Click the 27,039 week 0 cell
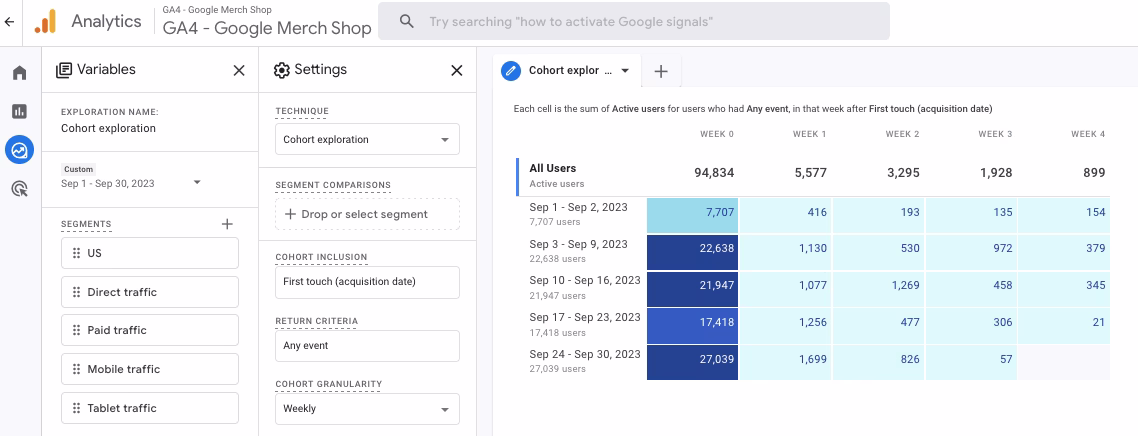Viewport: 1138px width, 436px height. point(692,362)
